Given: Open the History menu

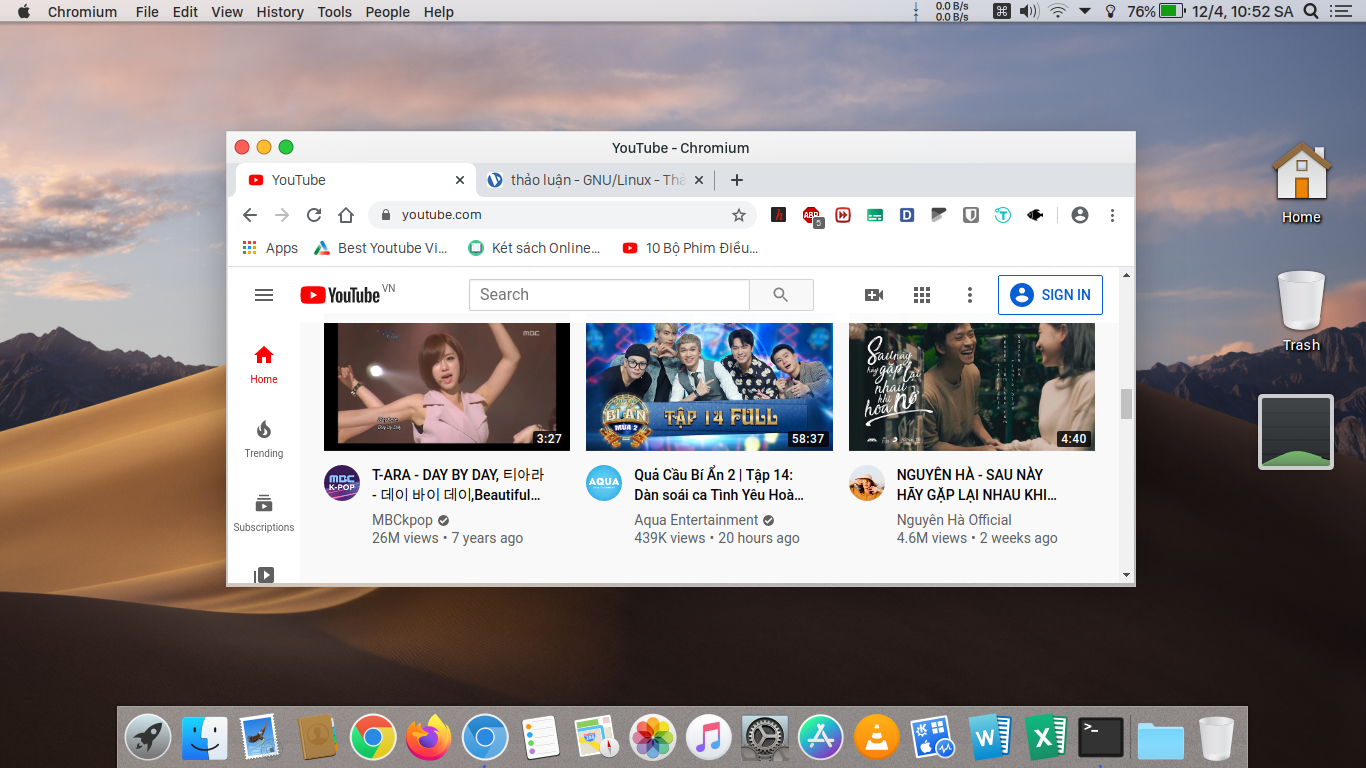Looking at the screenshot, I should pos(280,12).
